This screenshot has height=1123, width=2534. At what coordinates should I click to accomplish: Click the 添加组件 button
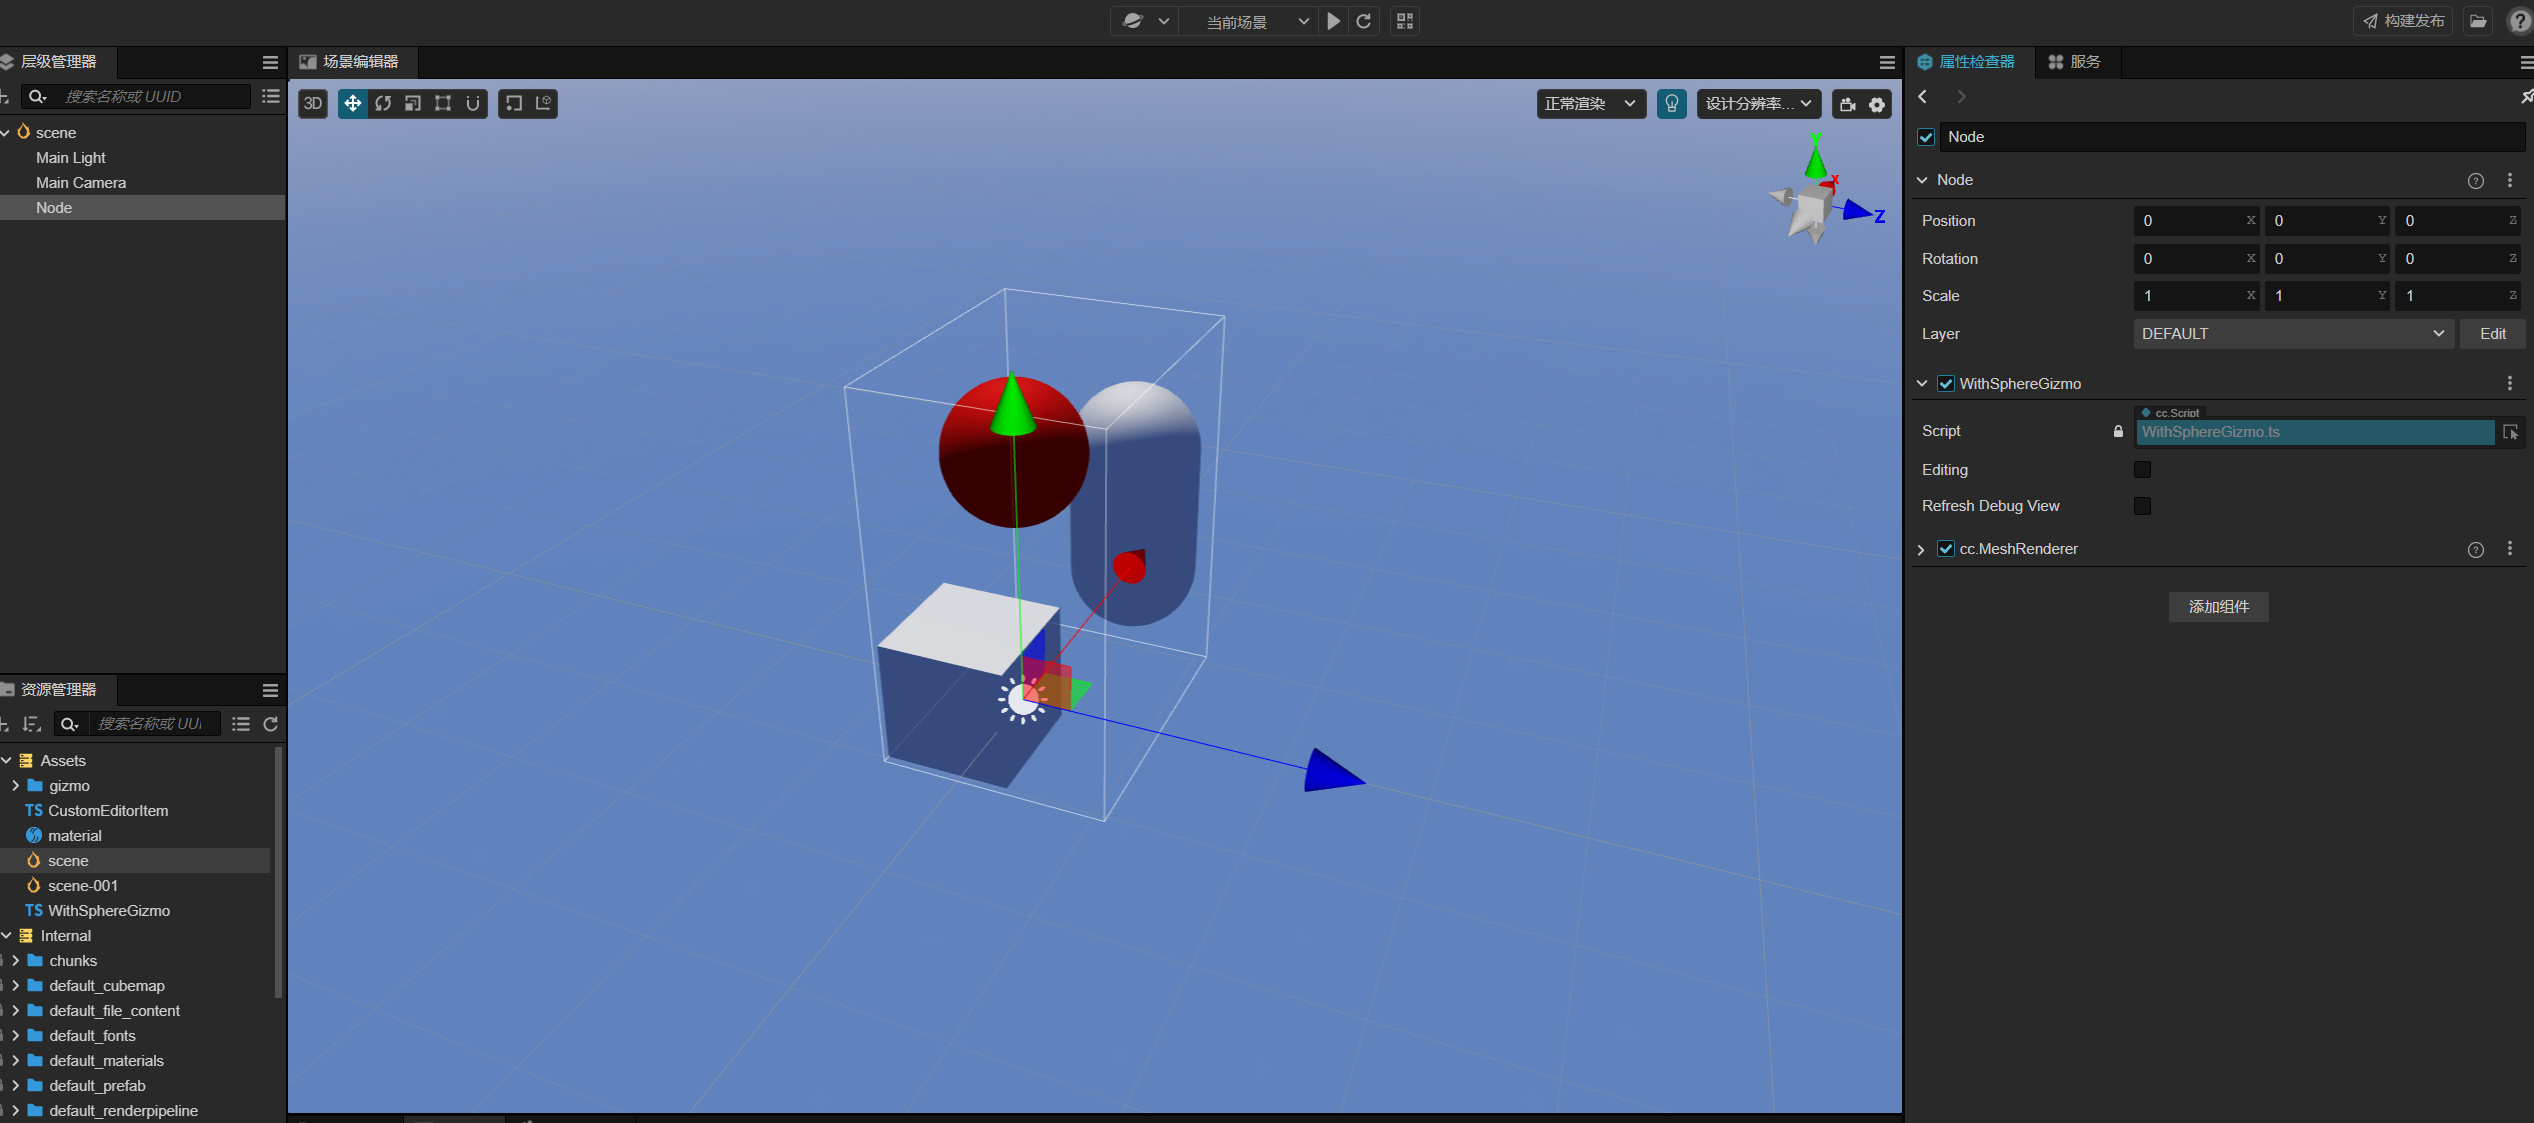[x=2218, y=606]
